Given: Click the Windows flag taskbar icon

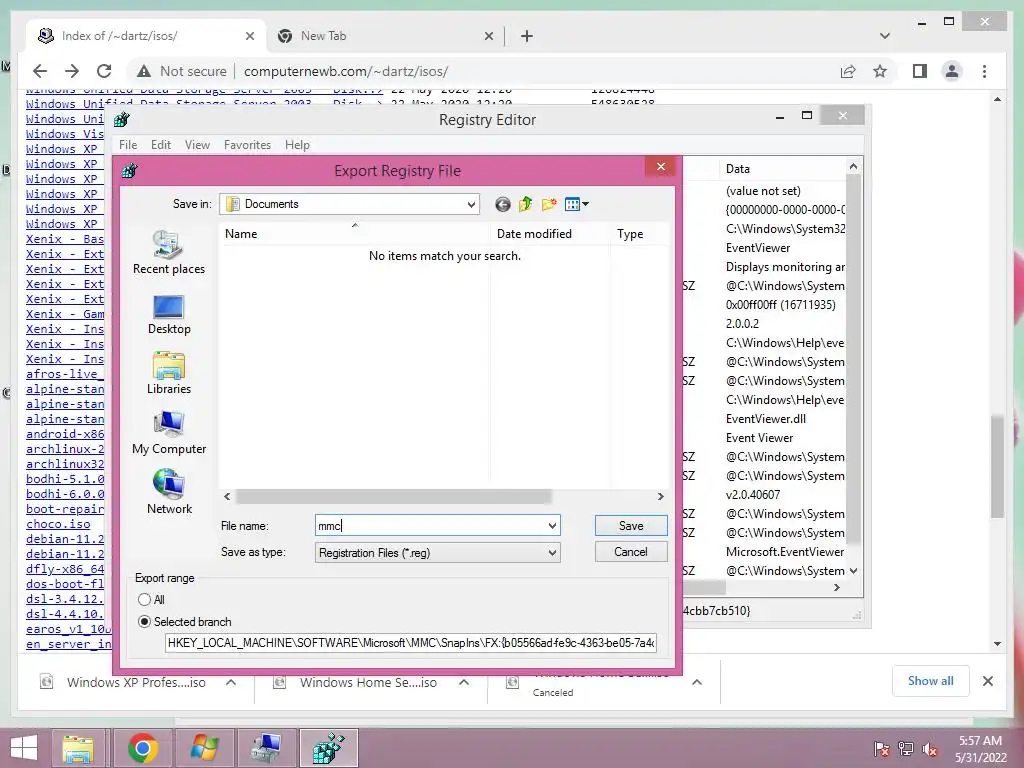Looking at the screenshot, I should click(204, 748).
